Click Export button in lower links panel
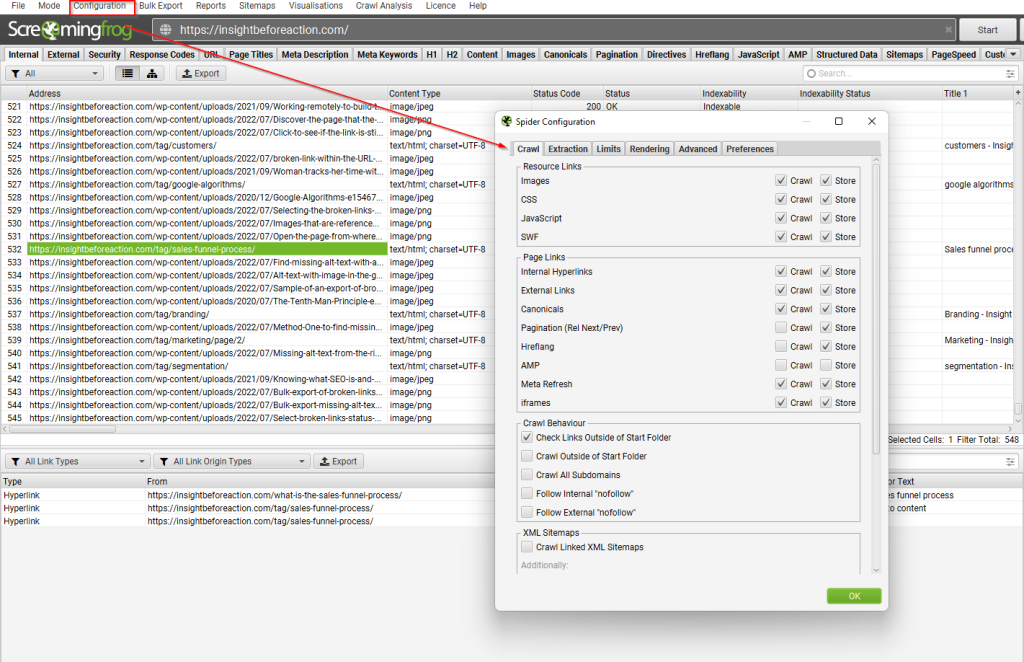This screenshot has height=662, width=1024. tap(338, 462)
